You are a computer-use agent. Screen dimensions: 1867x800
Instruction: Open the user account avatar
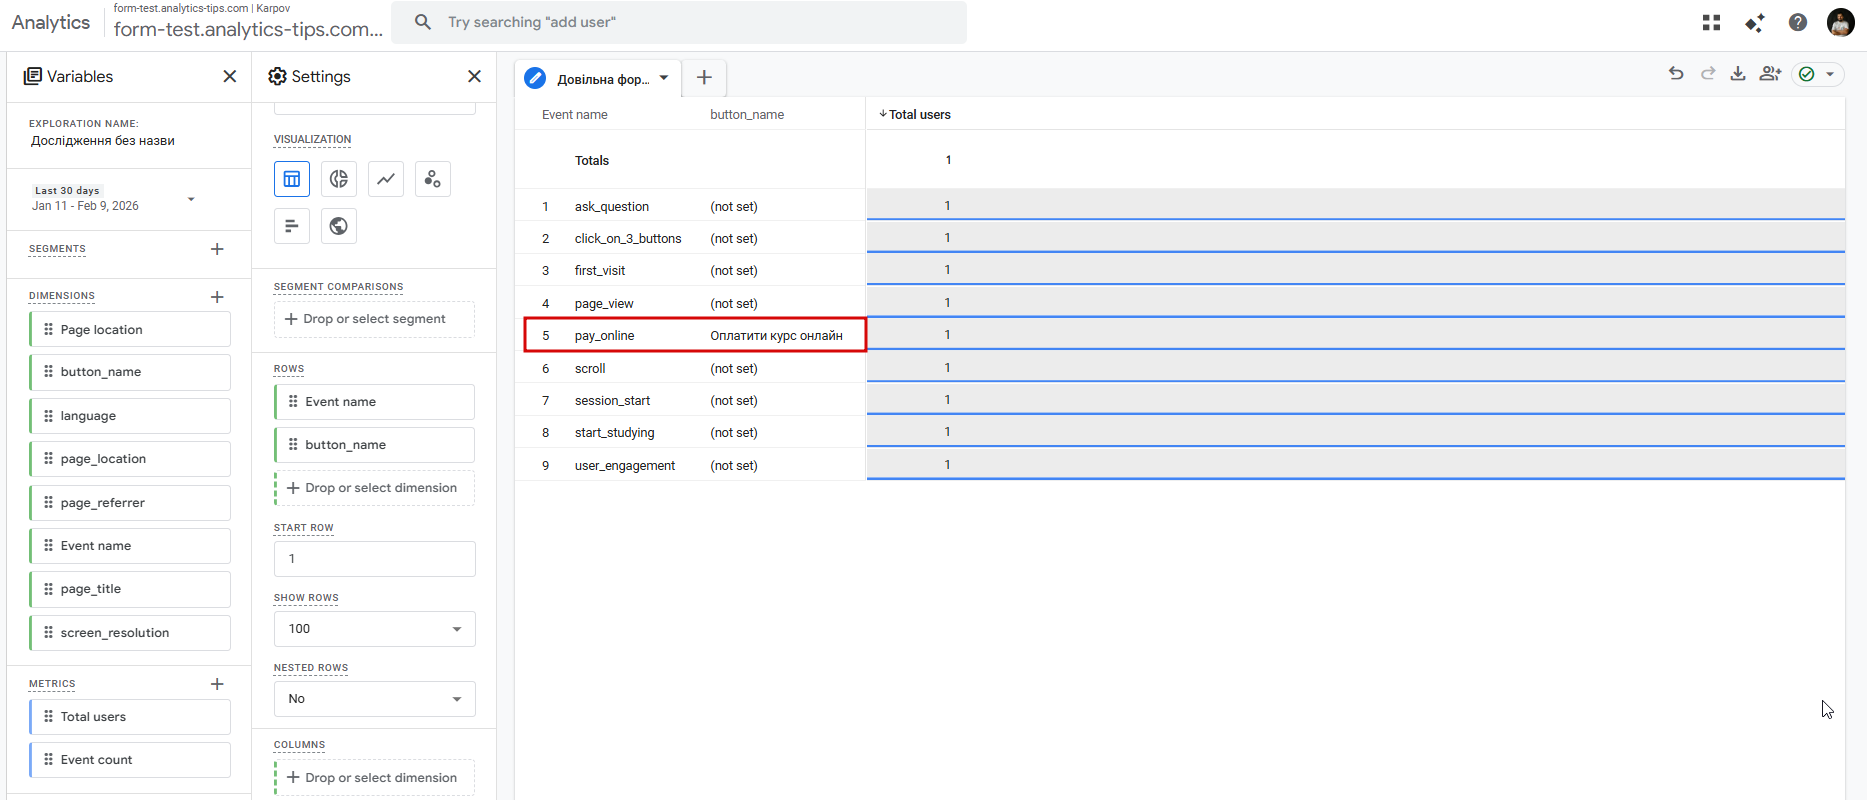[x=1841, y=22]
